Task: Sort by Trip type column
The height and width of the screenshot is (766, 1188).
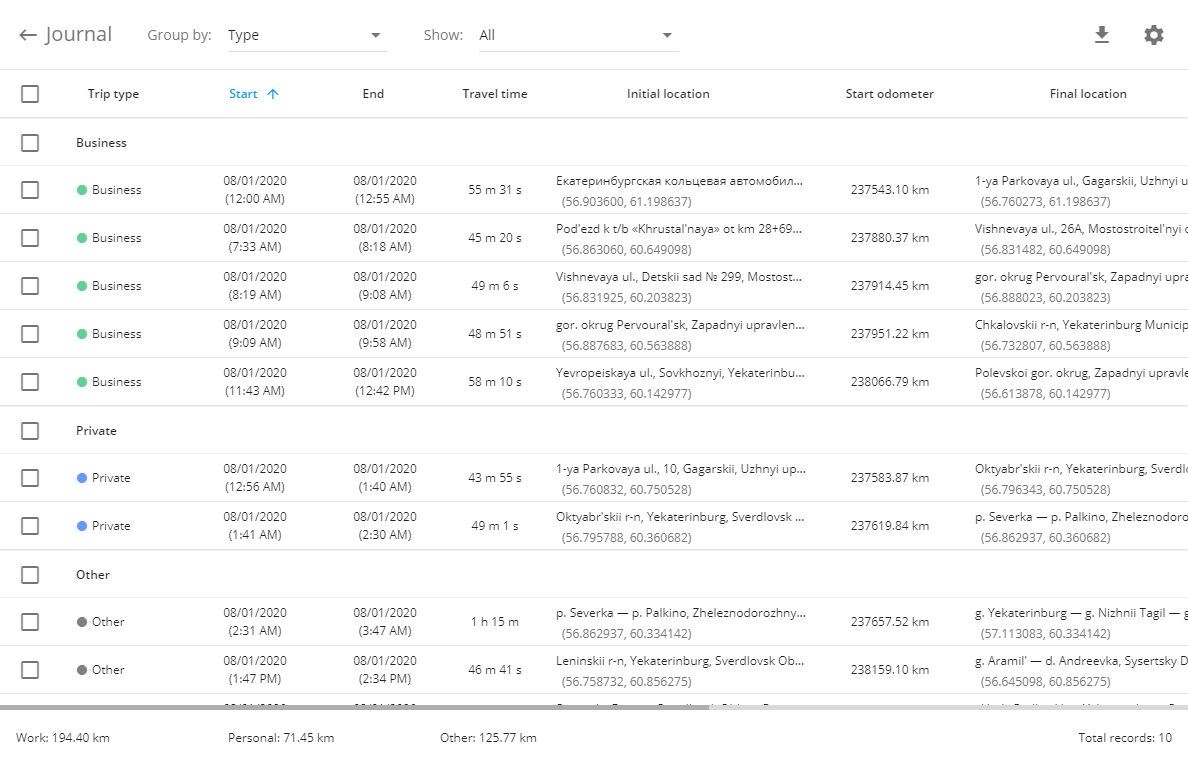Action: click(x=113, y=94)
